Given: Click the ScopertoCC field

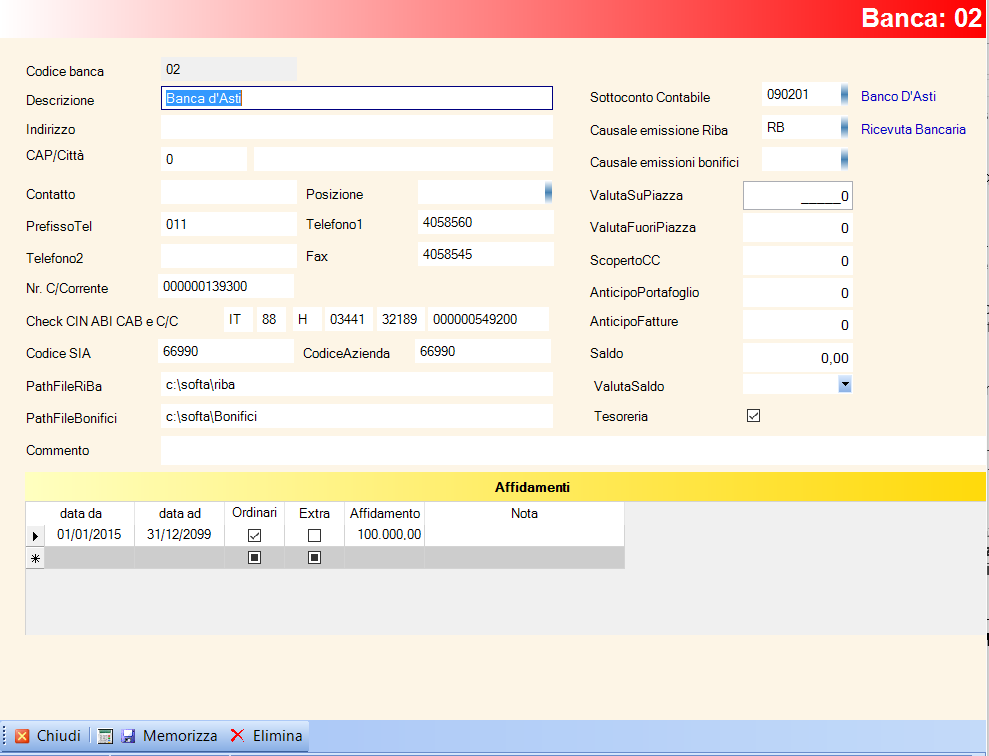Looking at the screenshot, I should (x=798, y=261).
